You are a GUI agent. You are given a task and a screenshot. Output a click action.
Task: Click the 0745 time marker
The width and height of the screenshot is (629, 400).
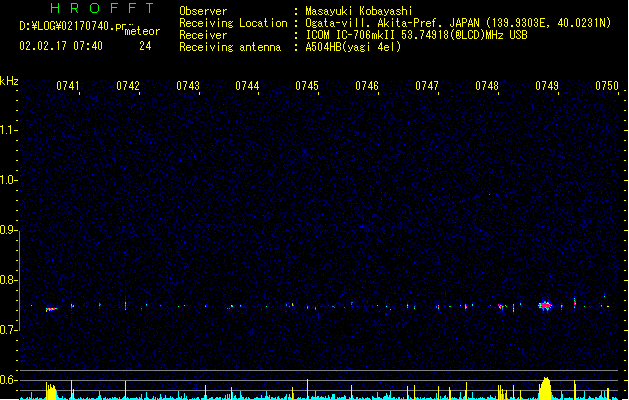click(307, 86)
